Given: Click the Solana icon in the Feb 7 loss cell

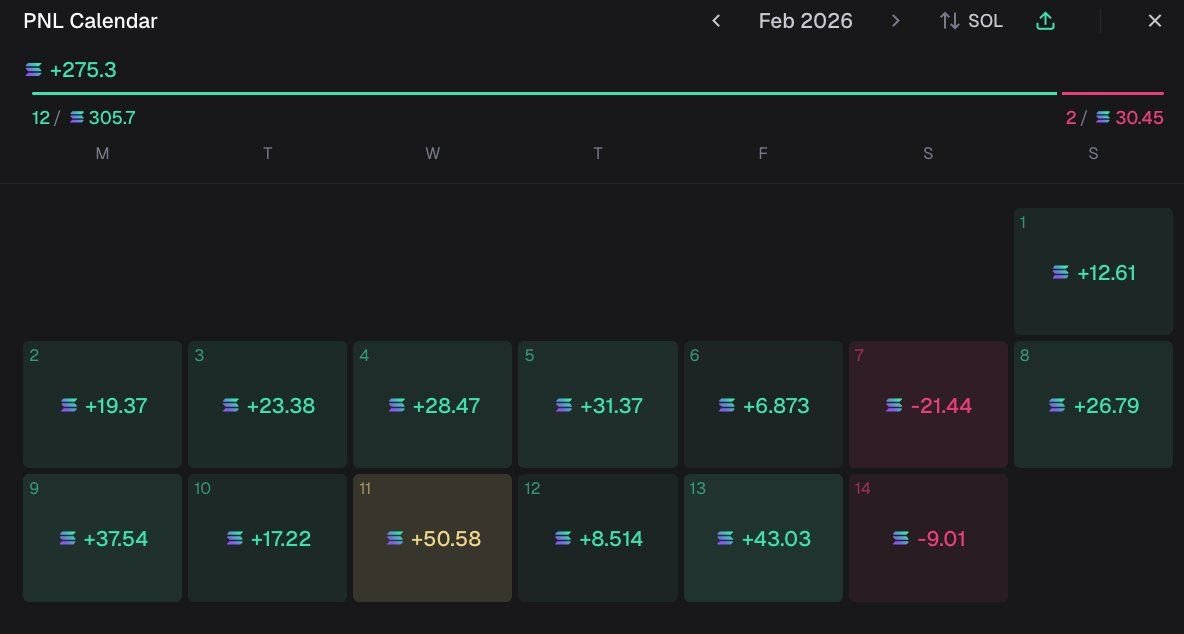Looking at the screenshot, I should click(x=892, y=405).
